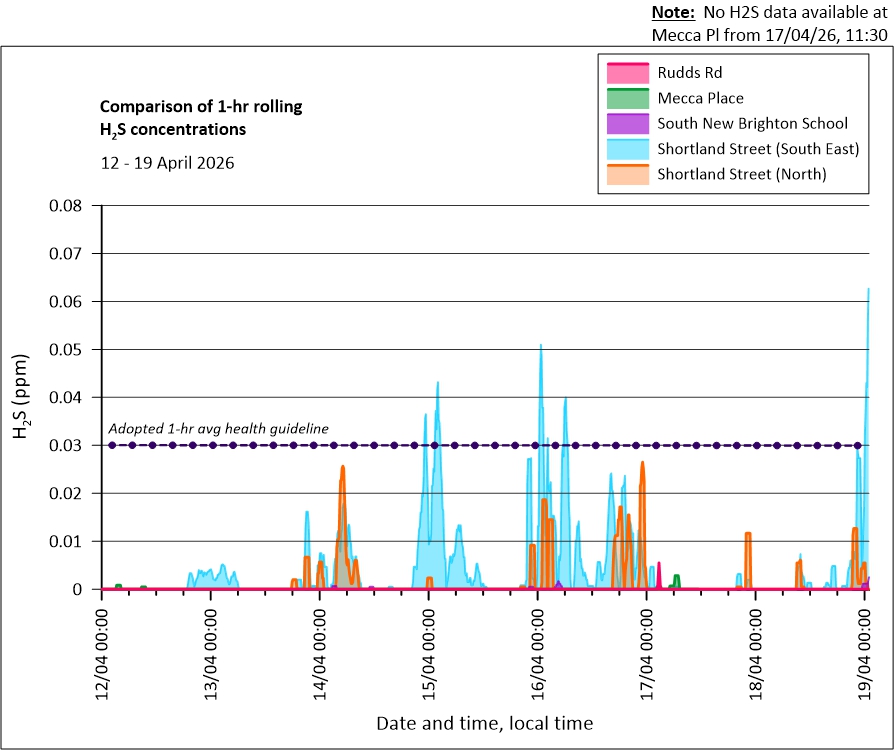The image size is (894, 750).
Task: Click the '12 - 19 April 2026' date subtitle
Action: click(167, 163)
